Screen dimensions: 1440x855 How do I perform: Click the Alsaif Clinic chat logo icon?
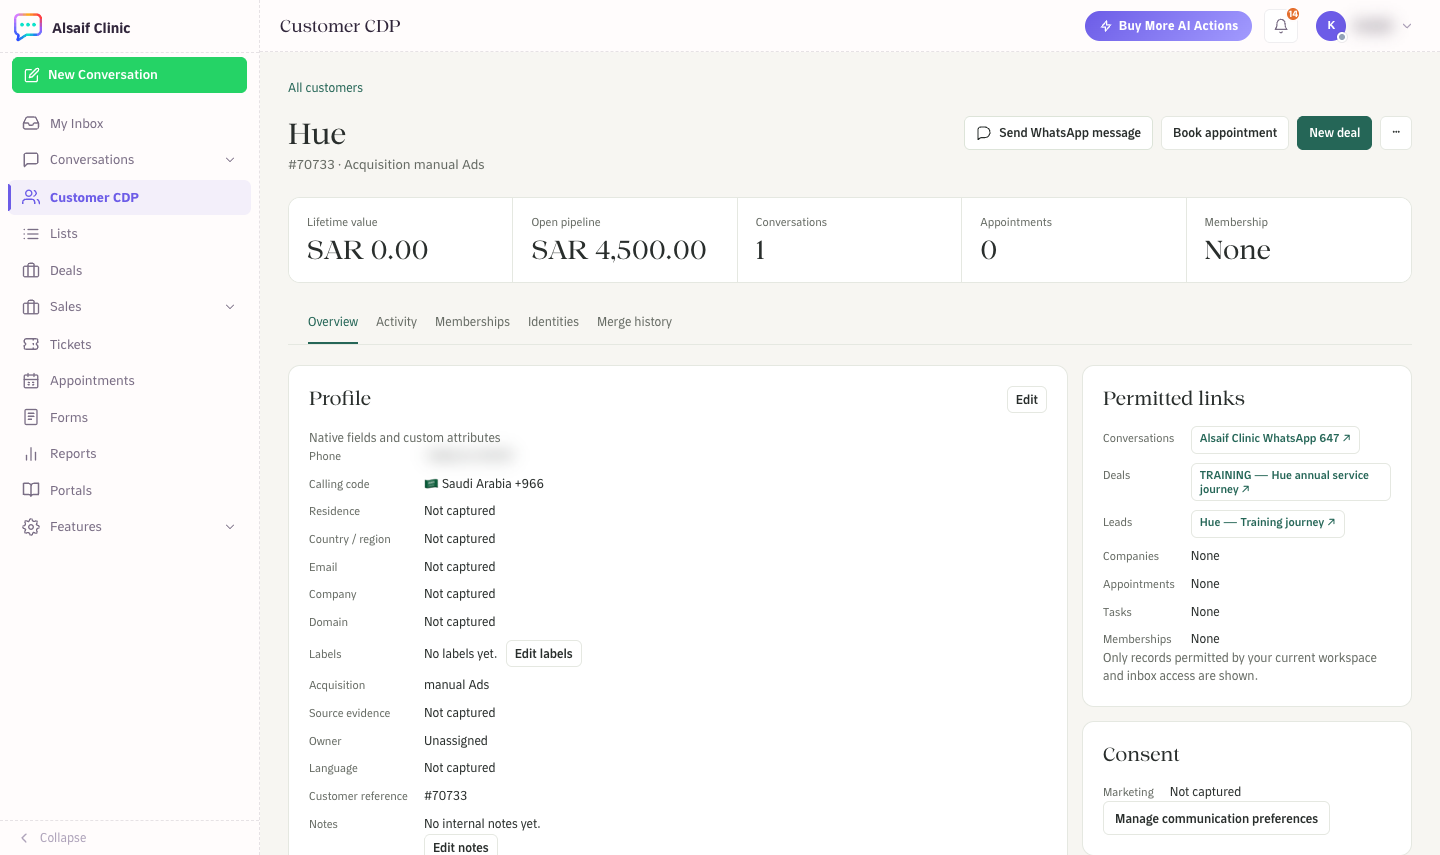(28, 27)
